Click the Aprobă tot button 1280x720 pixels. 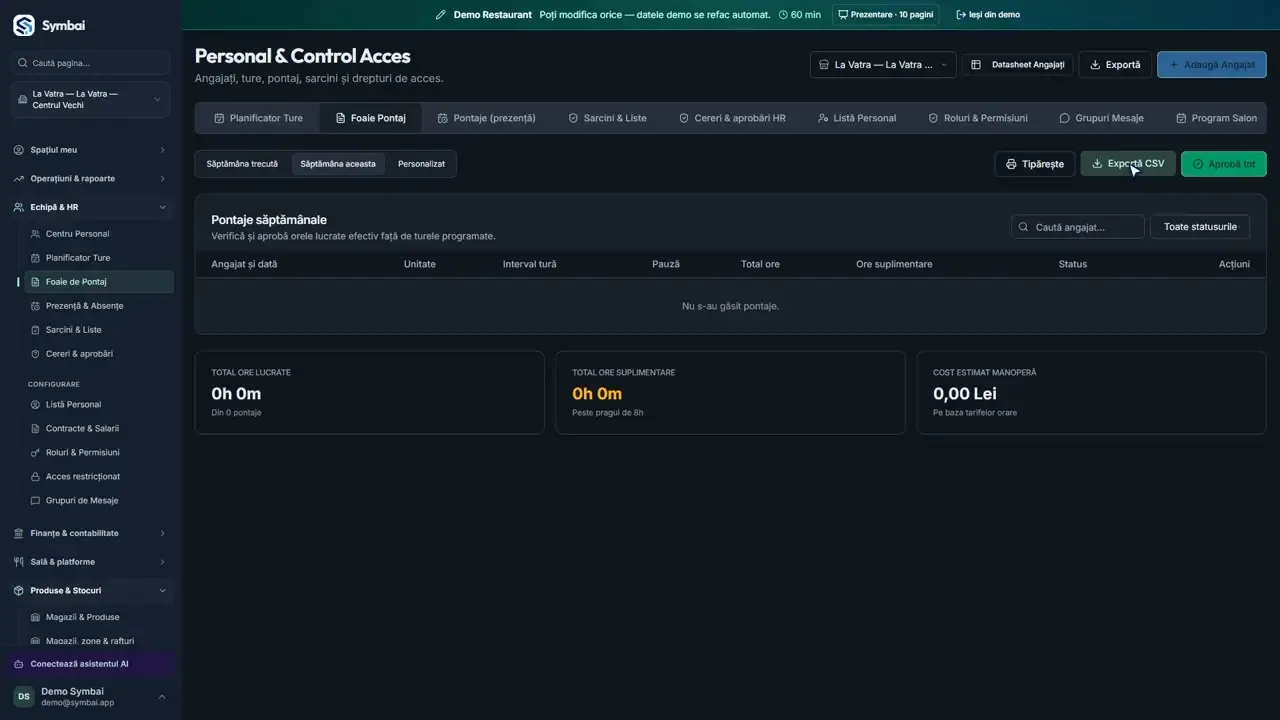click(x=1224, y=164)
